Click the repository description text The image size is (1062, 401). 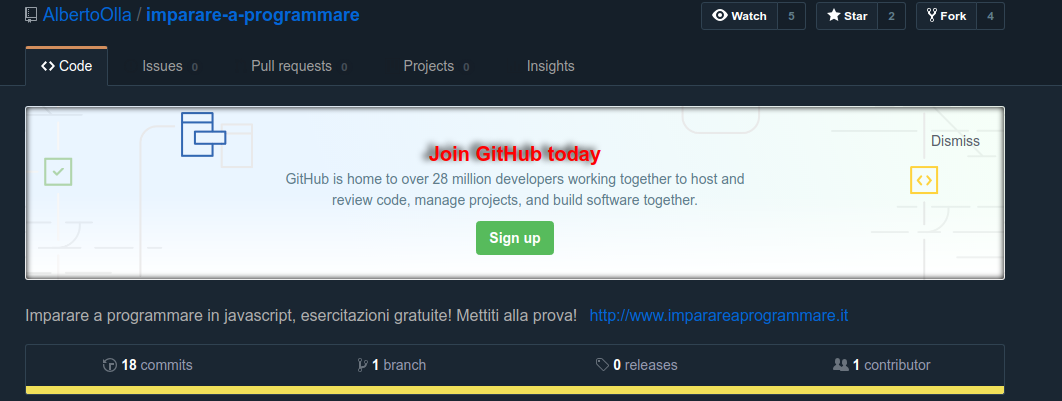pyautogui.click(x=301, y=316)
